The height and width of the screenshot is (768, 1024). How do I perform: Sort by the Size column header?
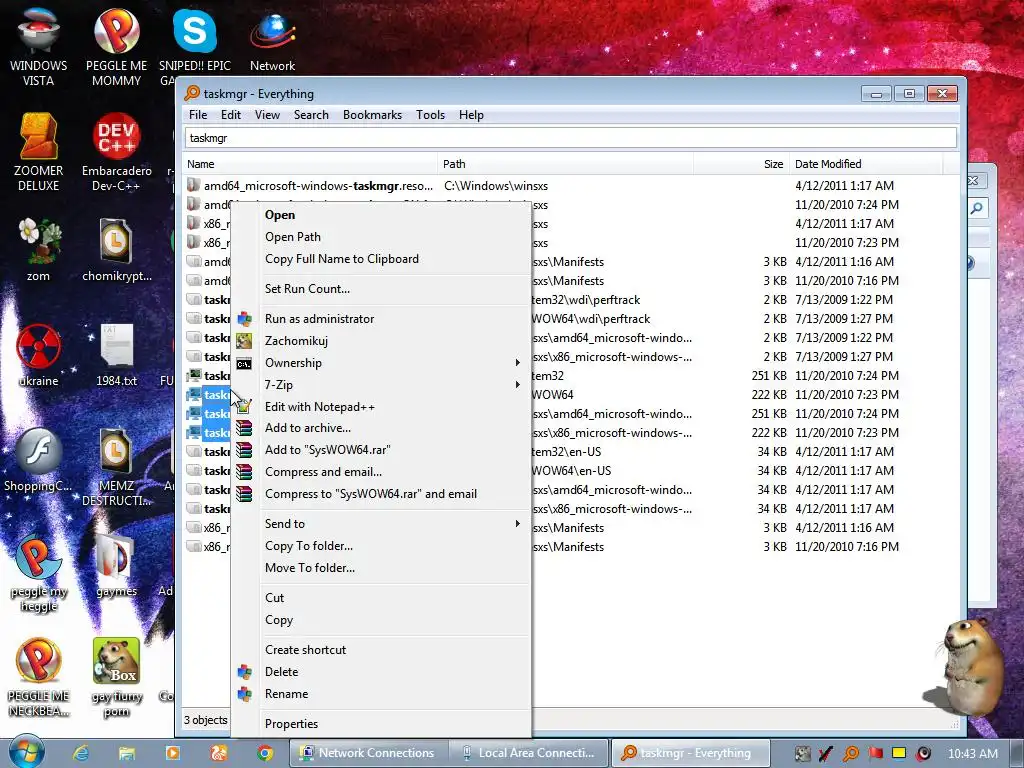pos(741,164)
